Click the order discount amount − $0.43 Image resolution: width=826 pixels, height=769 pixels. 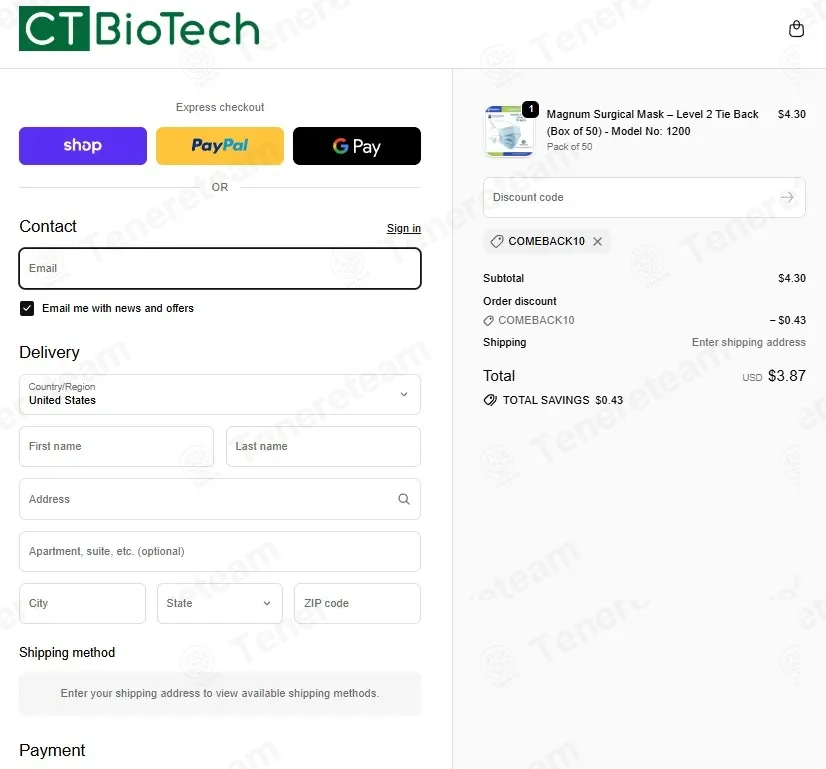(788, 320)
